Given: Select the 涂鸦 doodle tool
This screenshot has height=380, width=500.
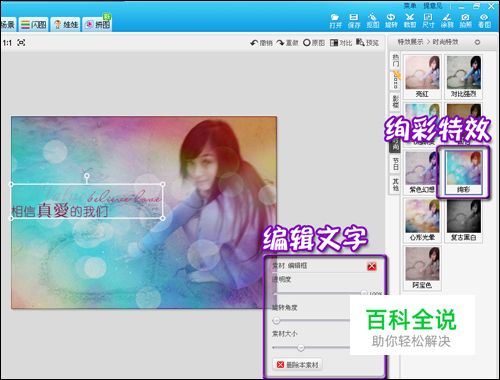Looking at the screenshot, I should pos(447,21).
